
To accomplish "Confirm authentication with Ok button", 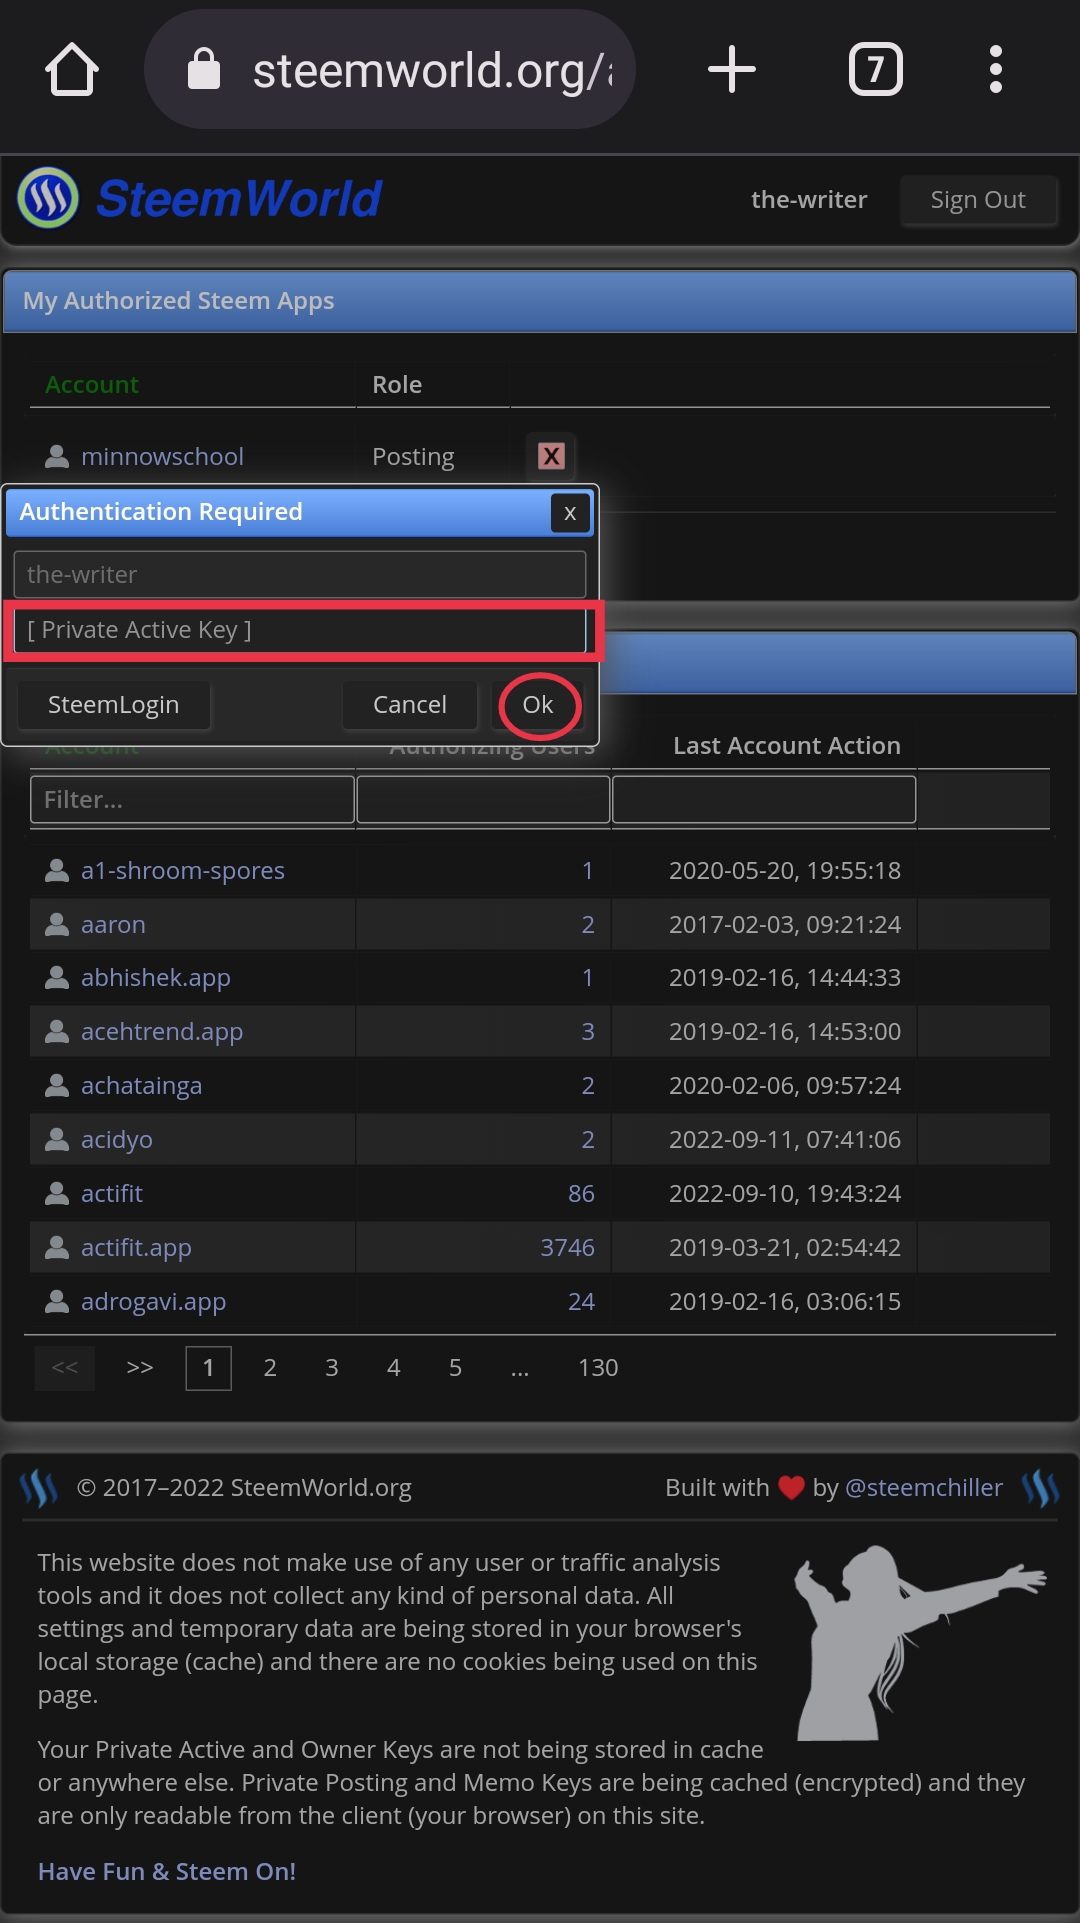I will tap(538, 705).
